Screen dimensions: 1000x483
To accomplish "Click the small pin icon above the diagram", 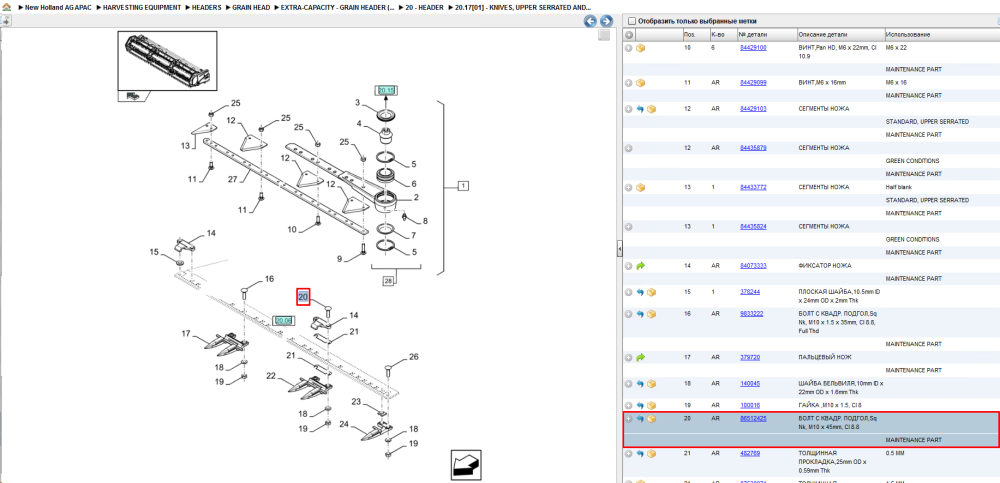I will pyautogui.click(x=5, y=21).
